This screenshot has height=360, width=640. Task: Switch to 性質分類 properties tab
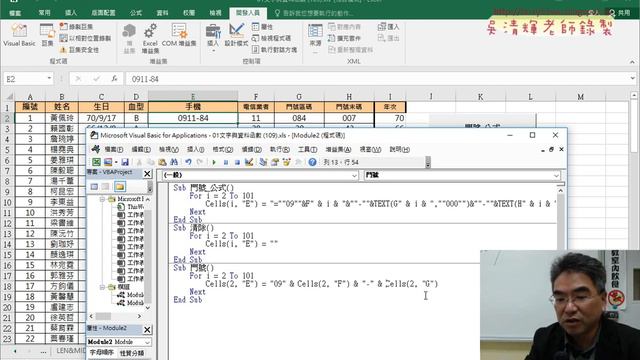[x=132, y=353]
